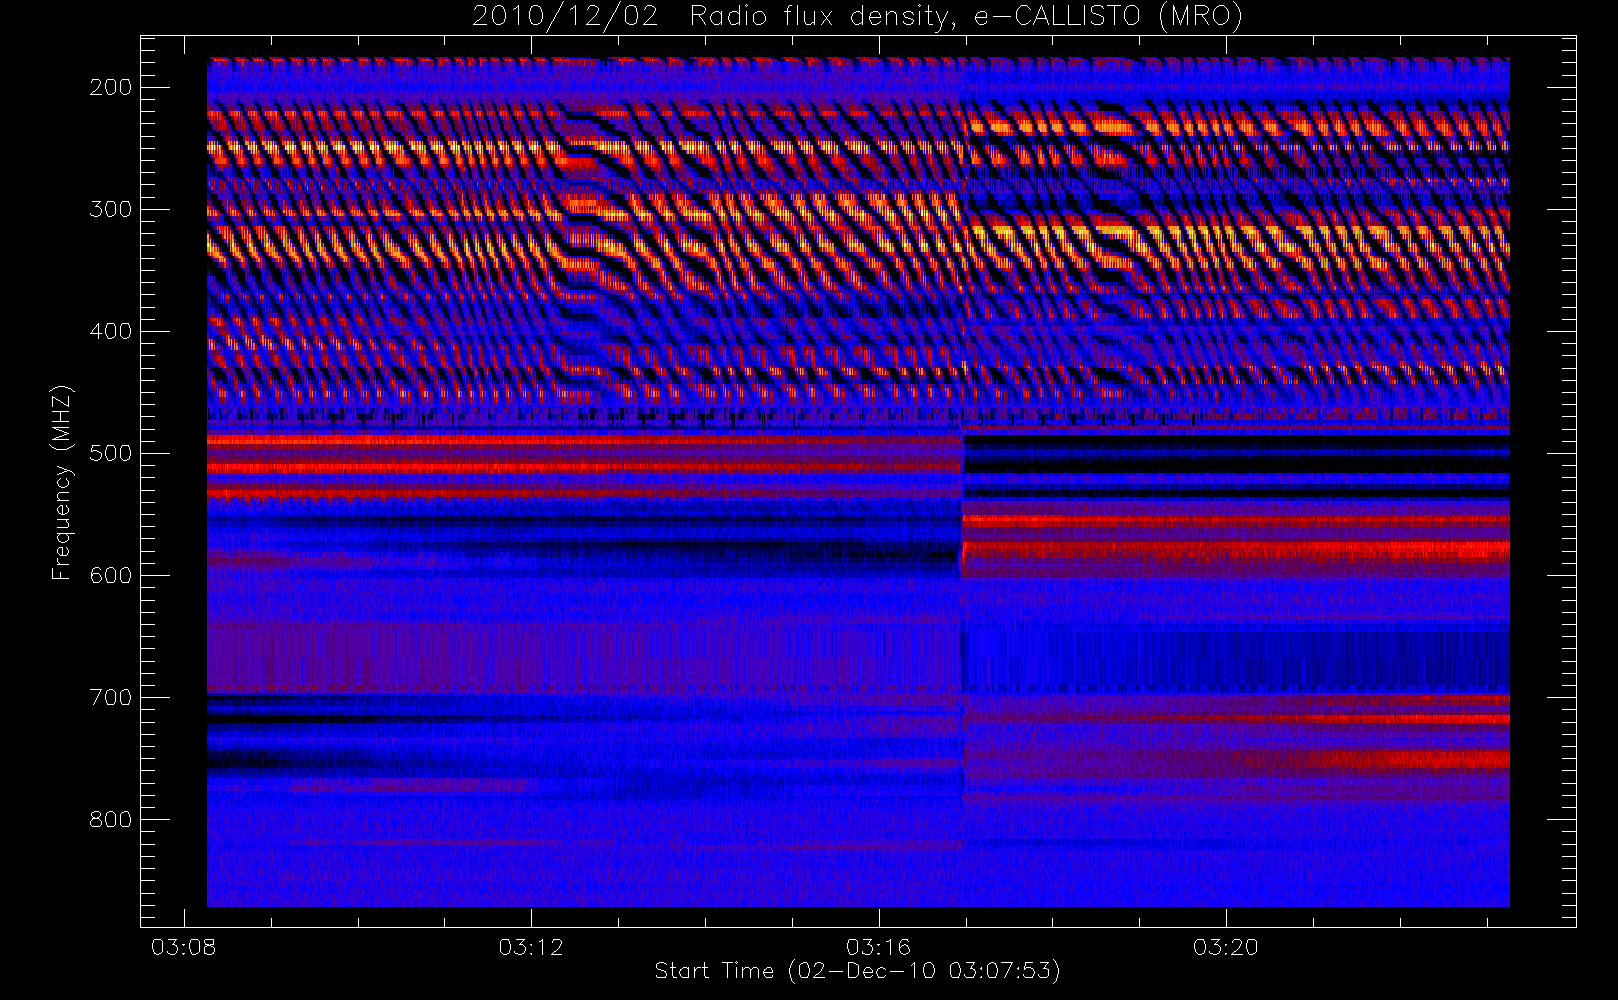This screenshot has height=1000, width=1618.
Task: Click the plot title 'Radio flux density, e-CALLISTO (MRO)'
Action: [x=966, y=17]
